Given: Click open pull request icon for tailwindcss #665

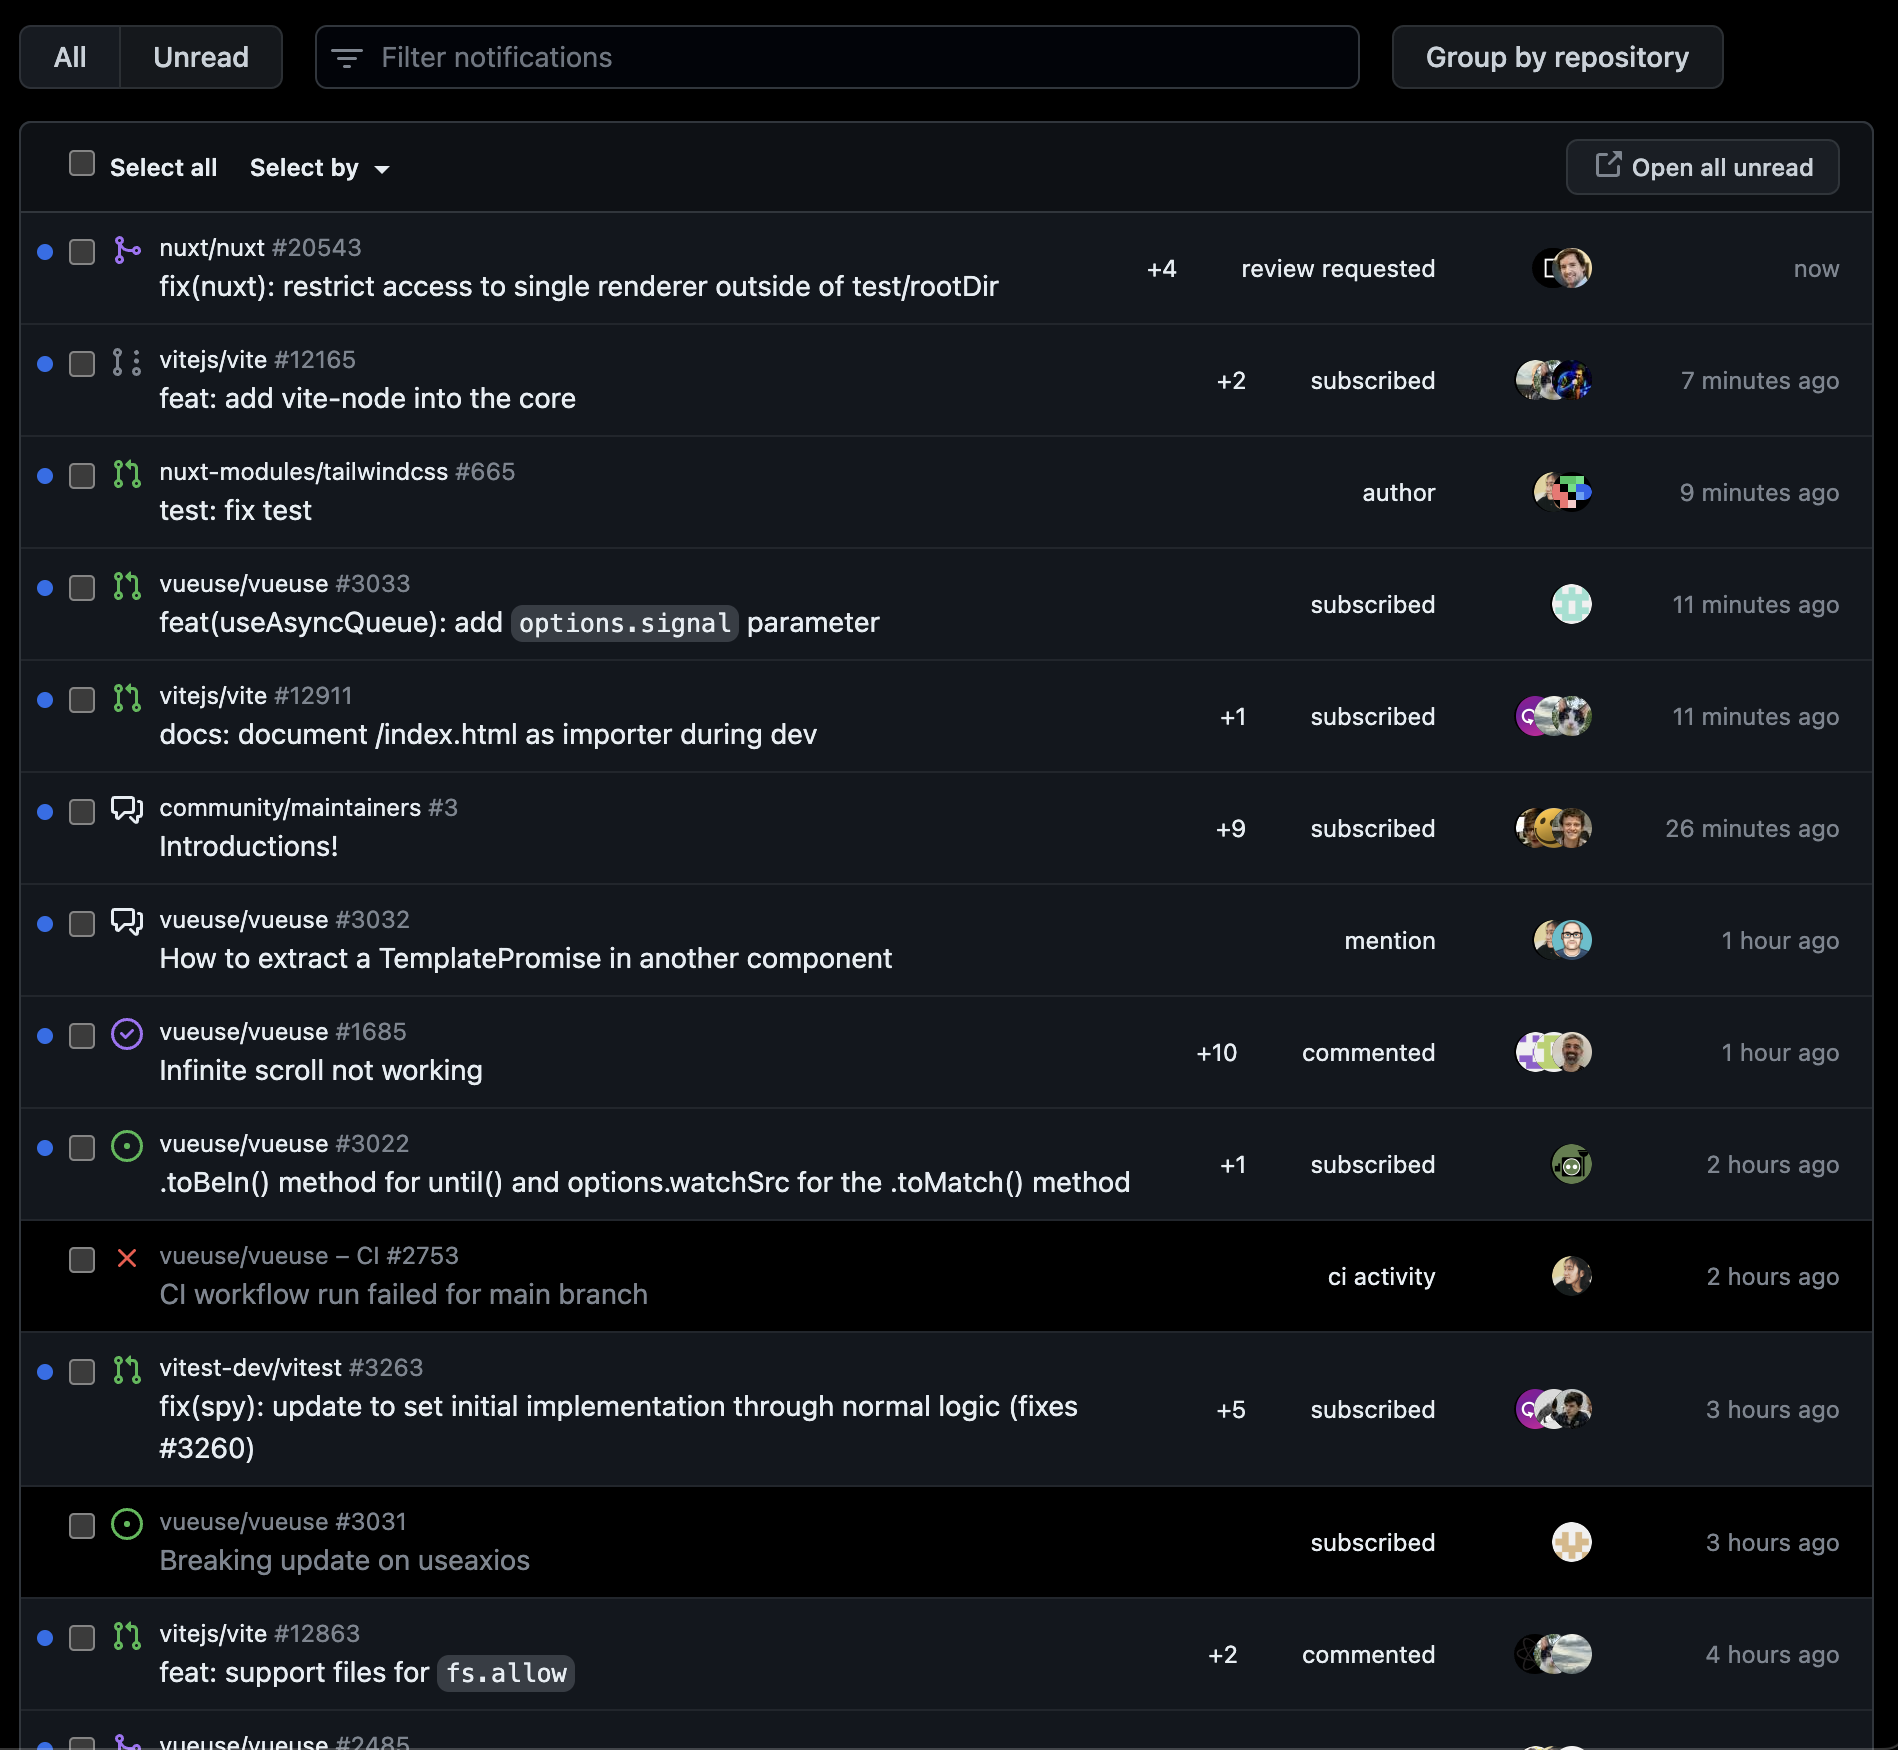Looking at the screenshot, I should (127, 474).
